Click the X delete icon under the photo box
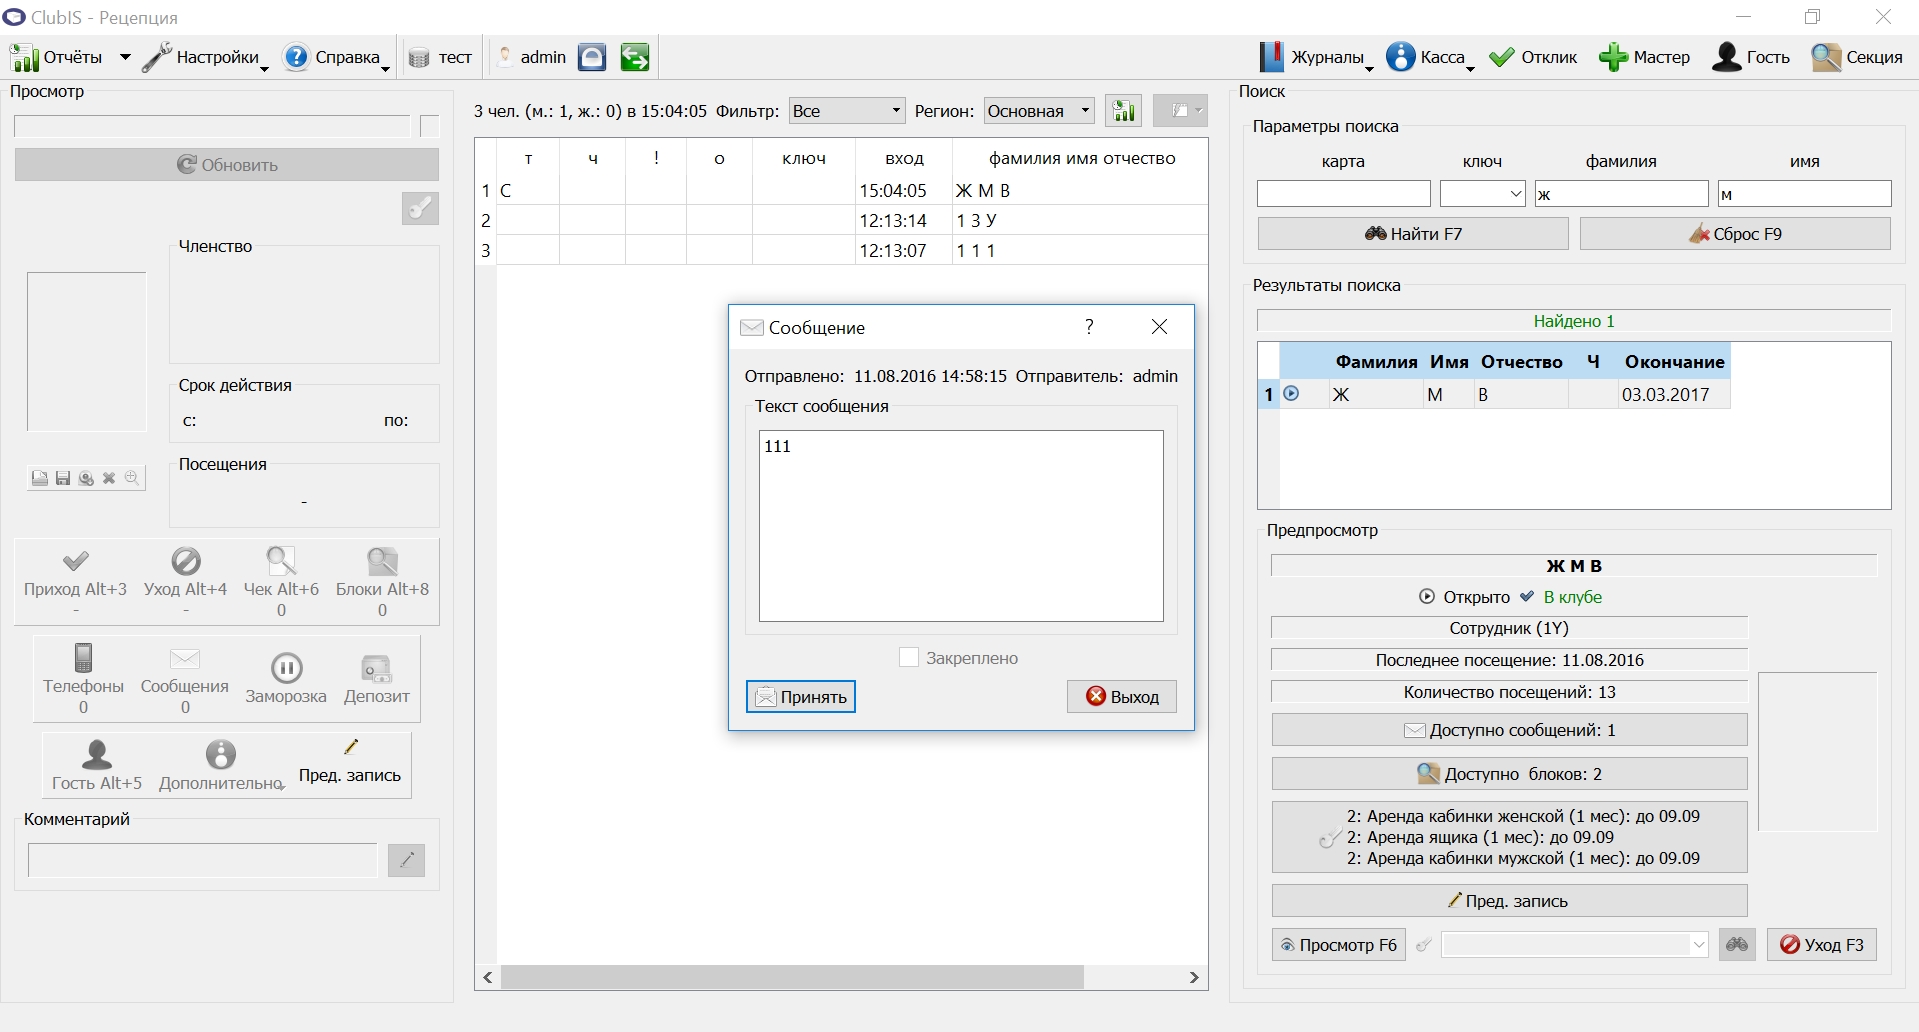The width and height of the screenshot is (1919, 1032). (109, 478)
